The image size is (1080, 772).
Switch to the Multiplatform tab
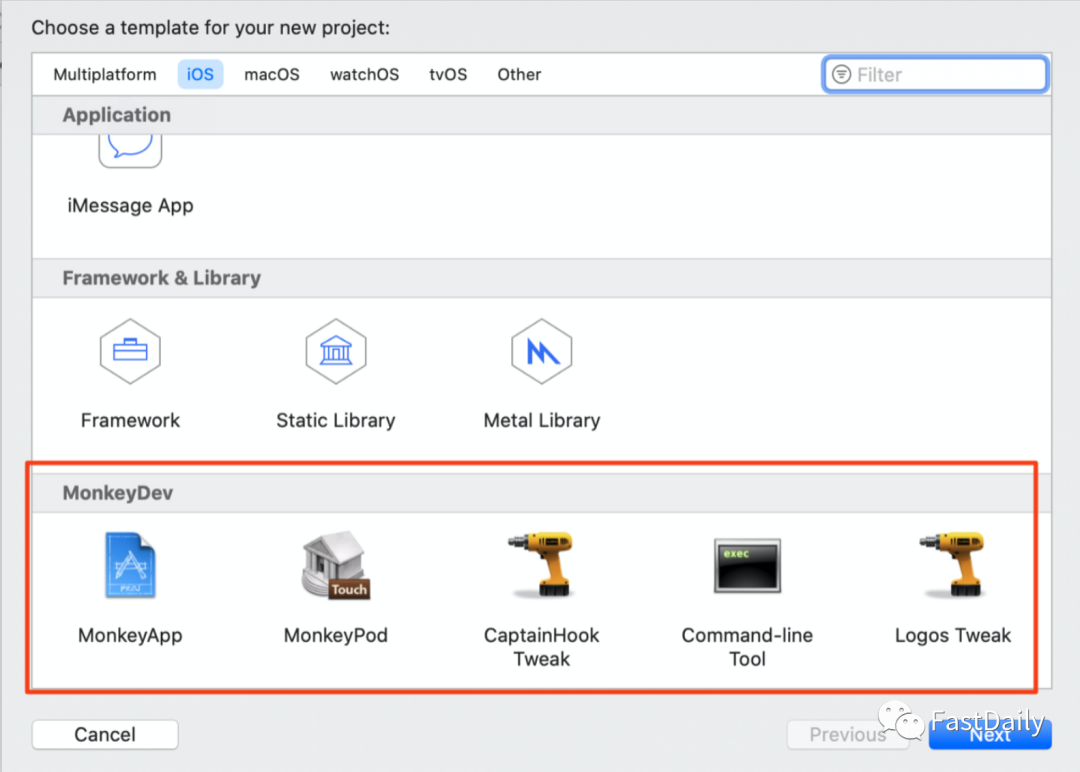pyautogui.click(x=105, y=74)
